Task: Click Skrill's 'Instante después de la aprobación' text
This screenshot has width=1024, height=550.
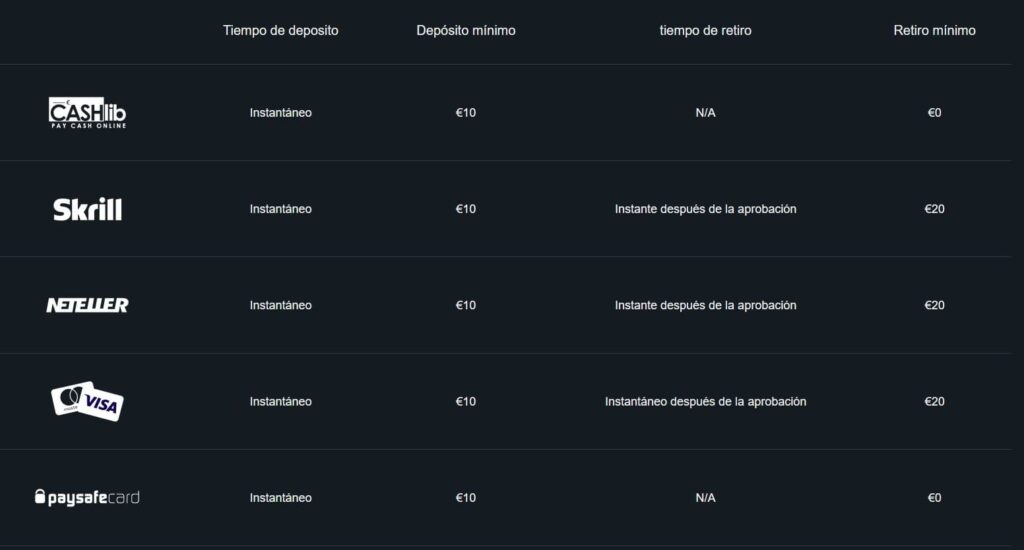Action: 705,209
